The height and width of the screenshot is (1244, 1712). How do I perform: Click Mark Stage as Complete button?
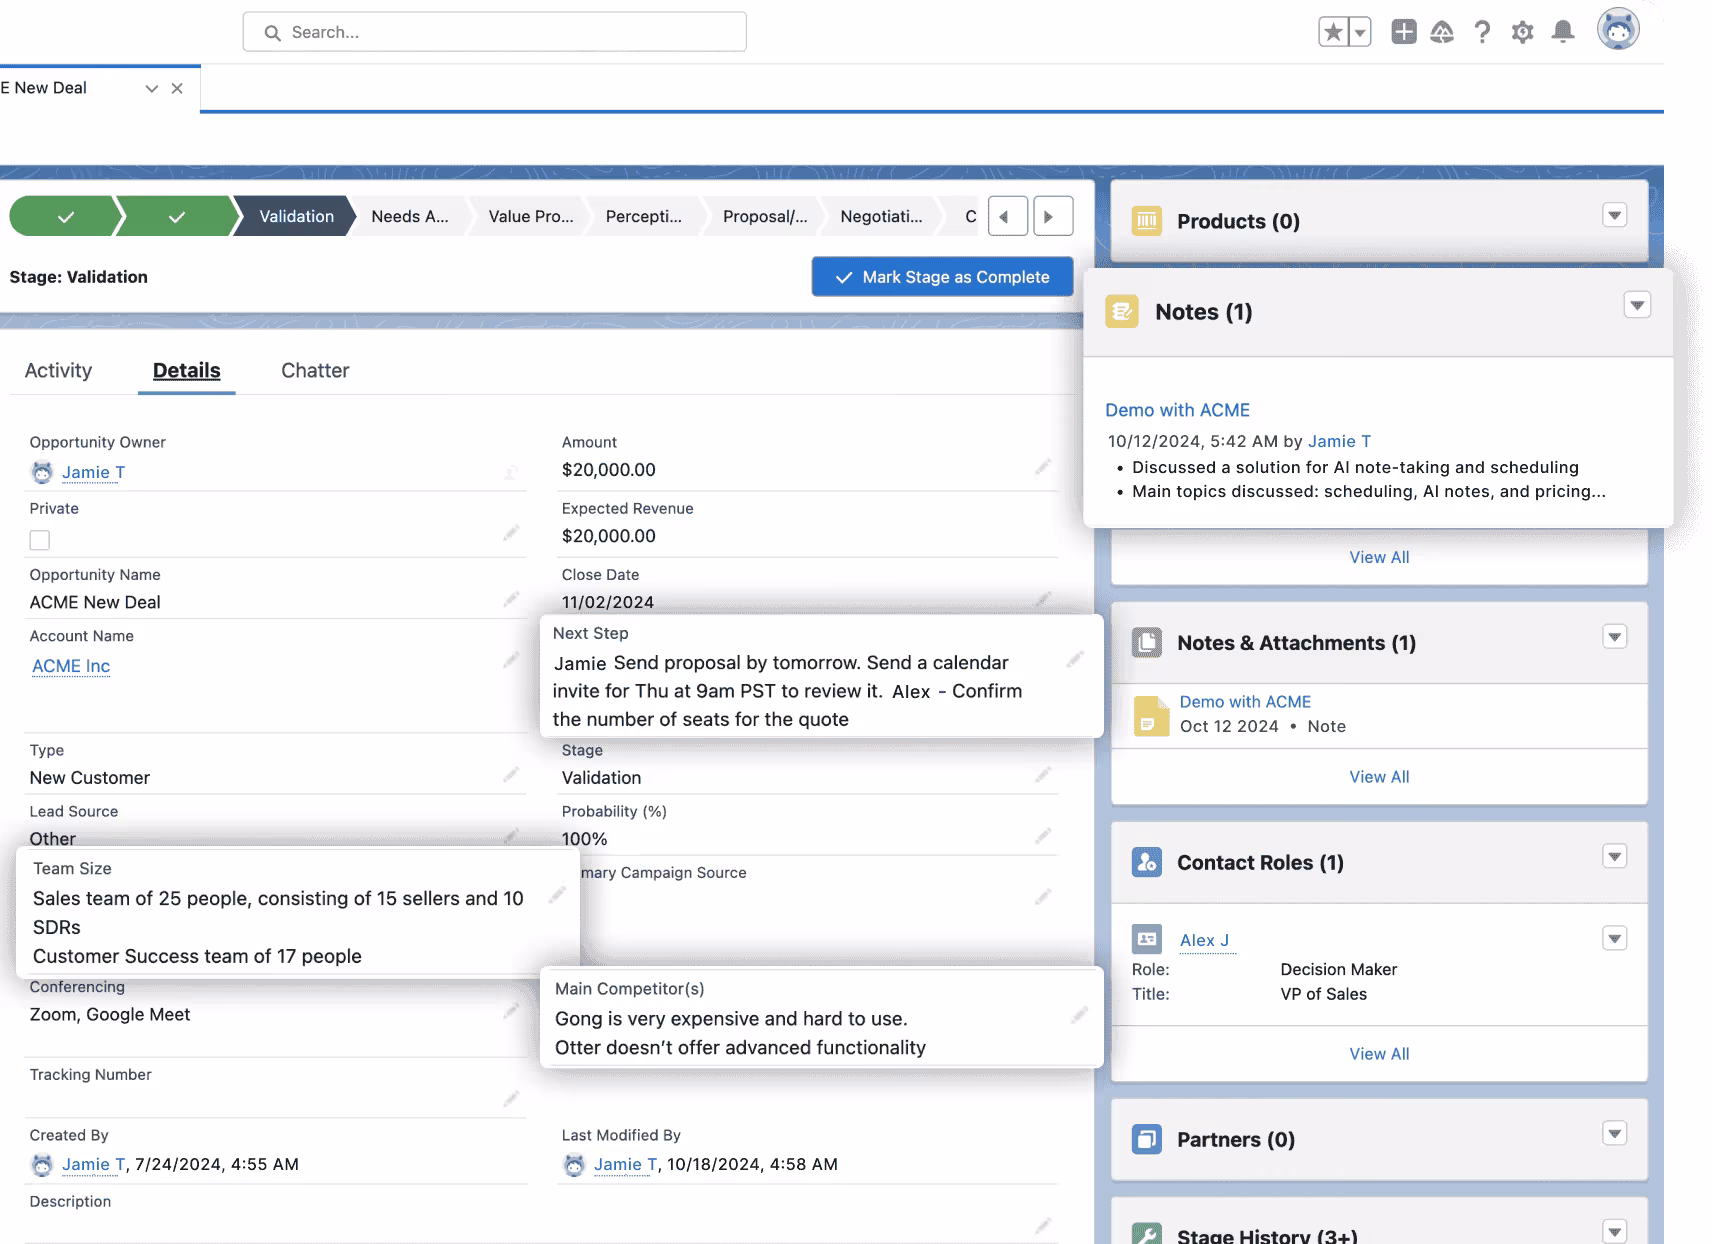tap(942, 277)
